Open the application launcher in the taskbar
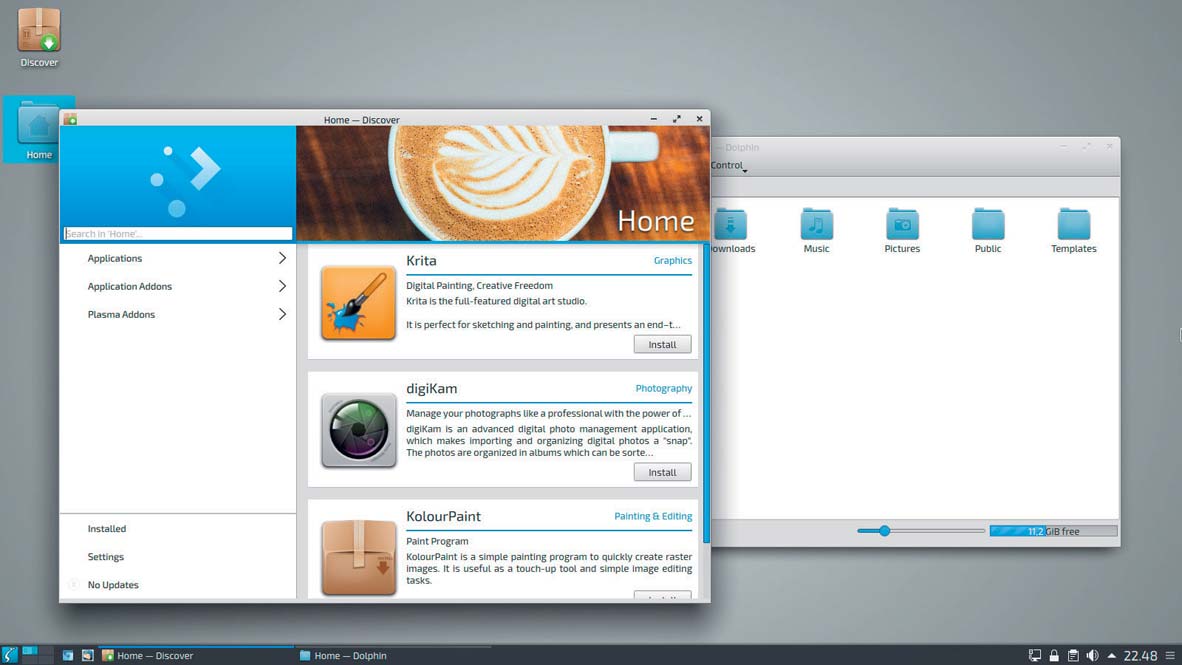 (x=9, y=655)
